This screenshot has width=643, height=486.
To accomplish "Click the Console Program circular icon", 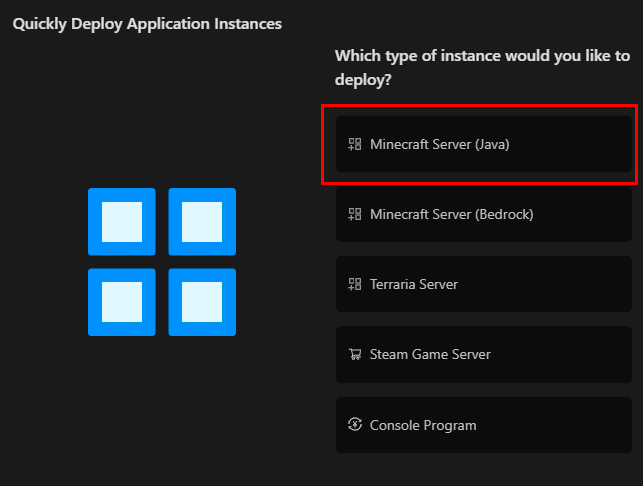I will pyautogui.click(x=354, y=425).
